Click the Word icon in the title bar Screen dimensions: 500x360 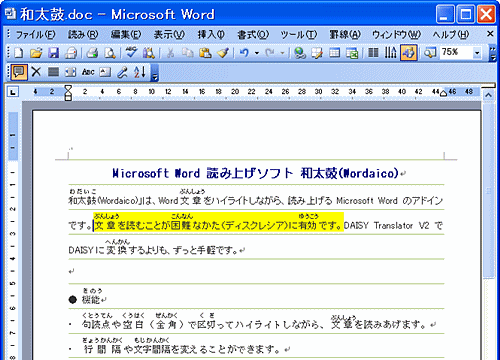(11, 14)
